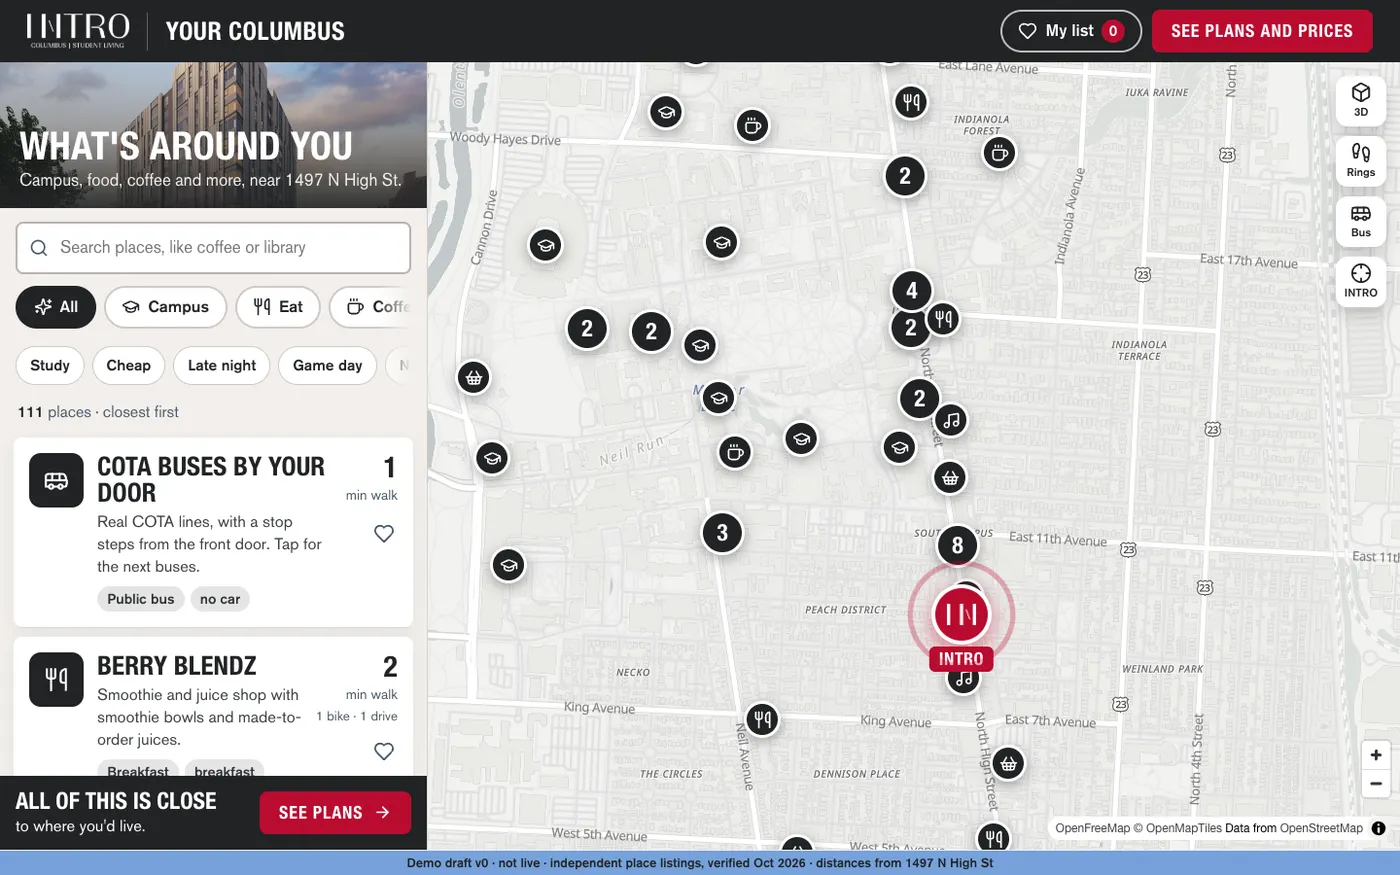Toggle the Bus routes layer
The height and width of the screenshot is (875, 1400).
[1361, 220]
